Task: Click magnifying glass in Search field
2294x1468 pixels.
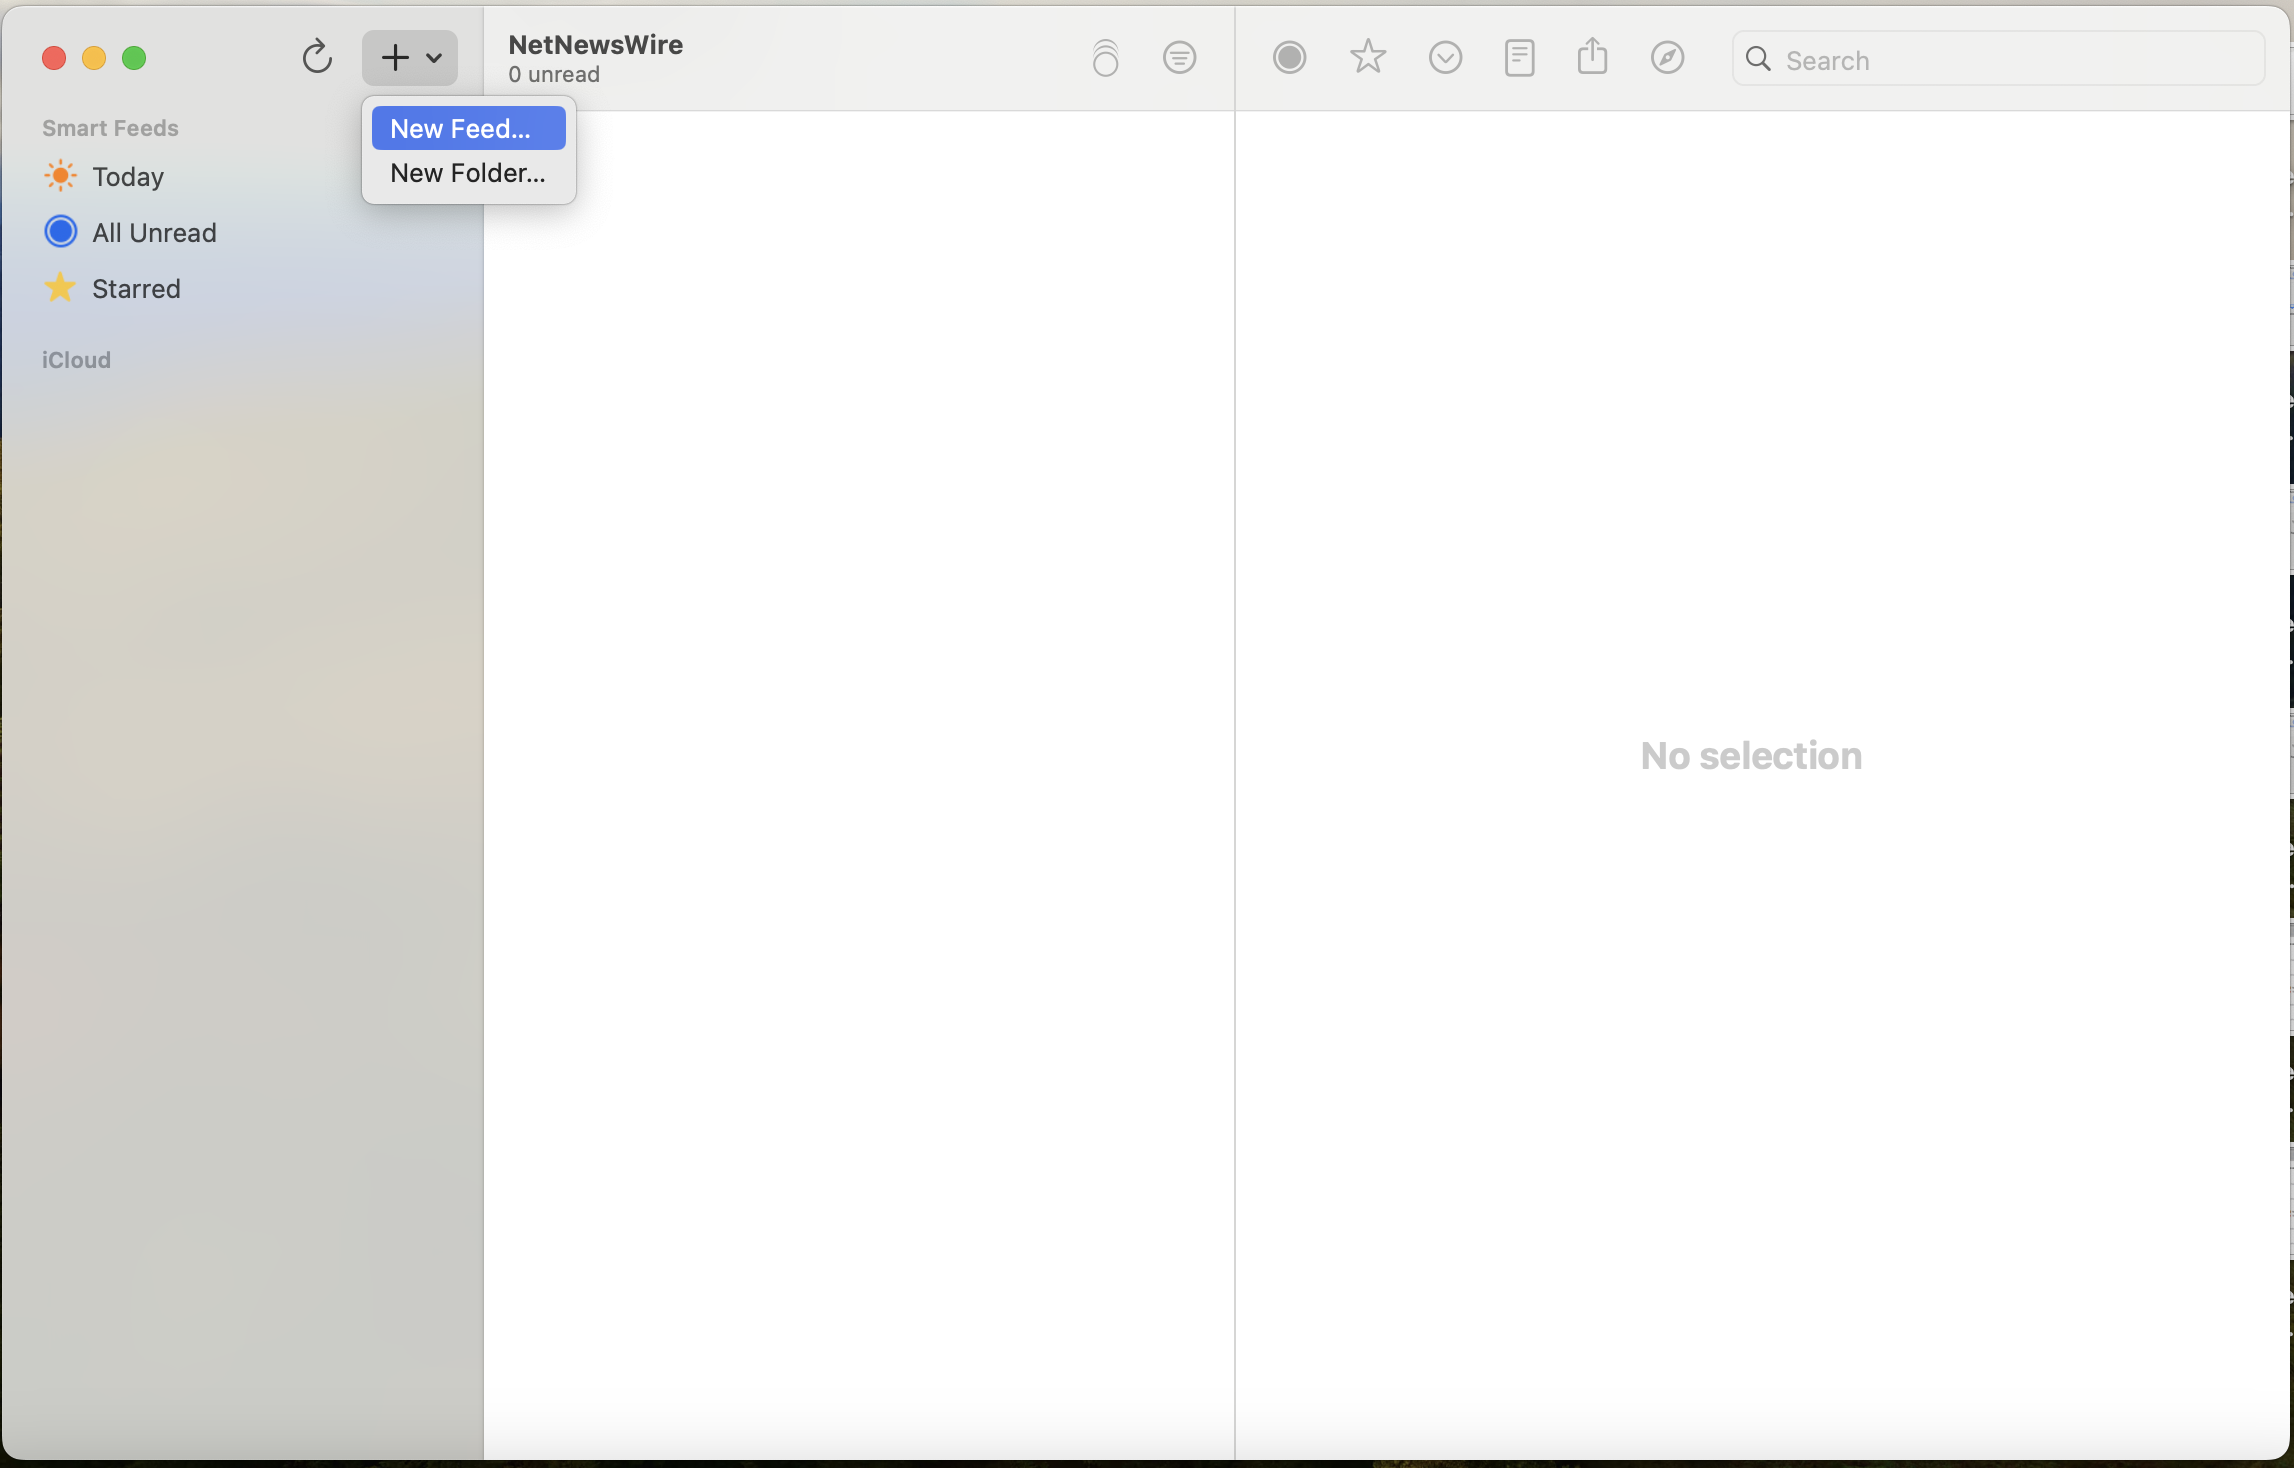Action: [x=1758, y=60]
